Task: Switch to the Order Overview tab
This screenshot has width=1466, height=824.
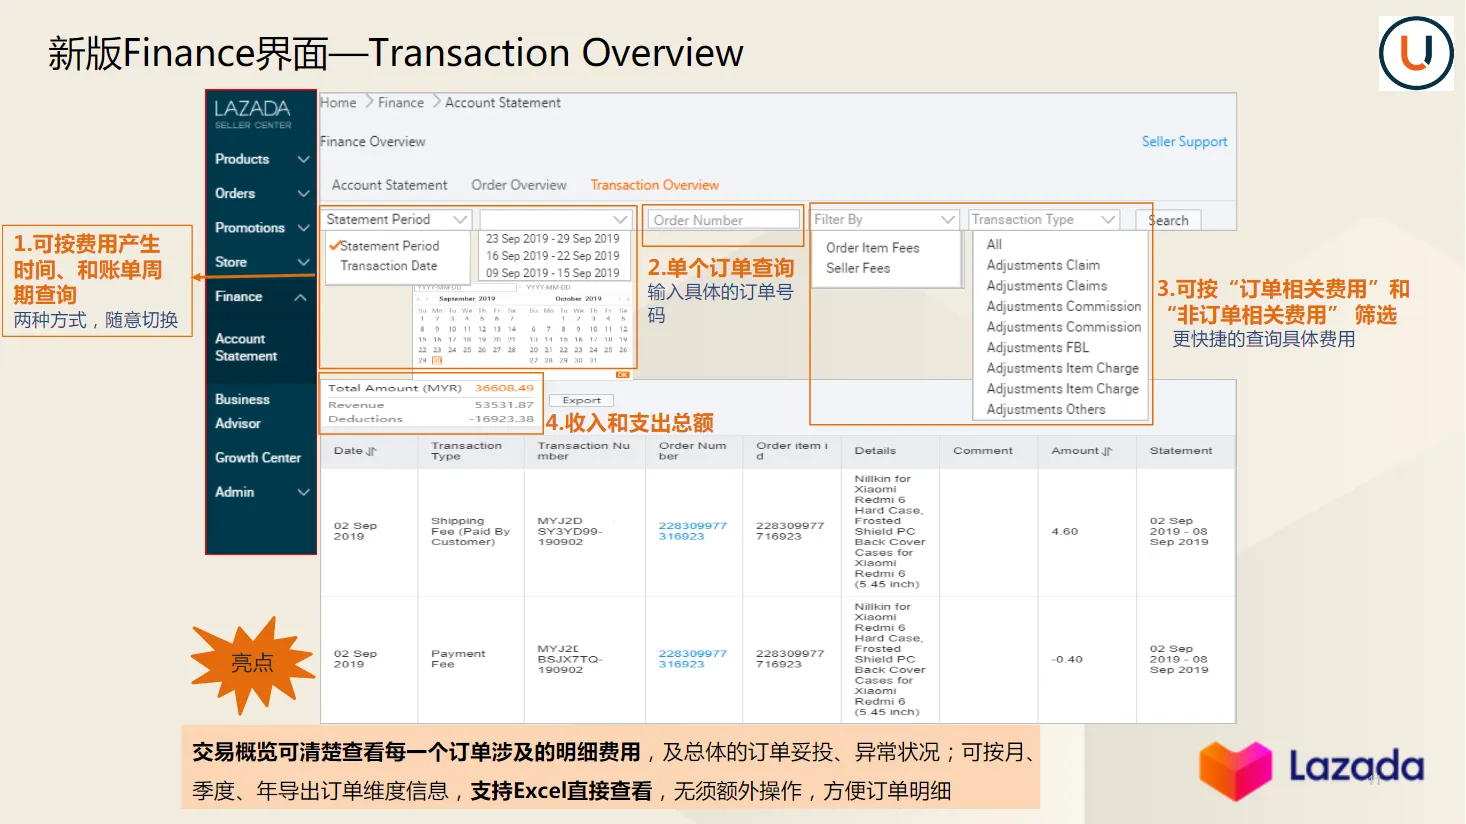Action: [519, 184]
